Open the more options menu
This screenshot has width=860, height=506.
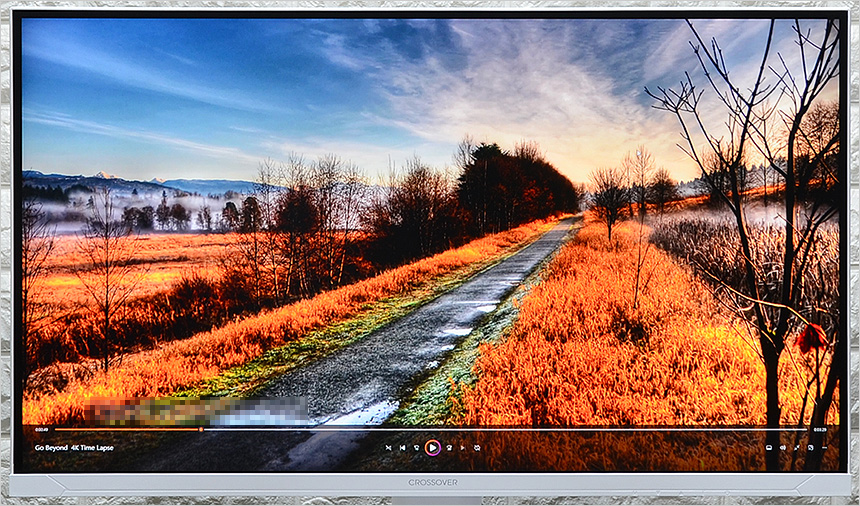pos(824,448)
